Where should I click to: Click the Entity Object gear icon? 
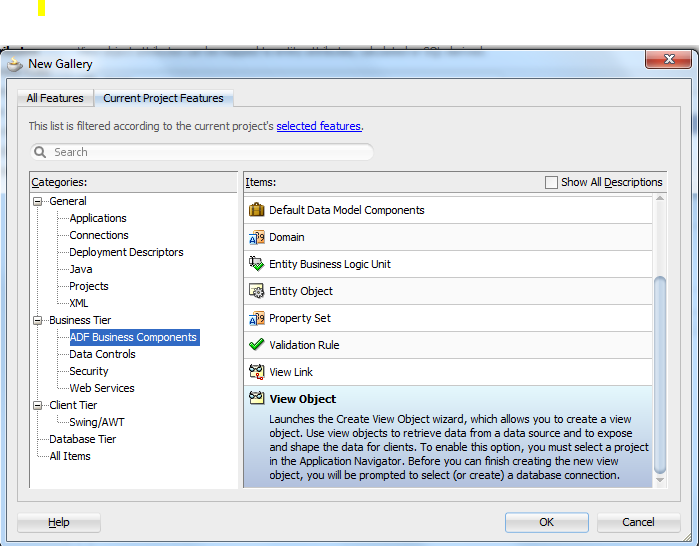(256, 291)
